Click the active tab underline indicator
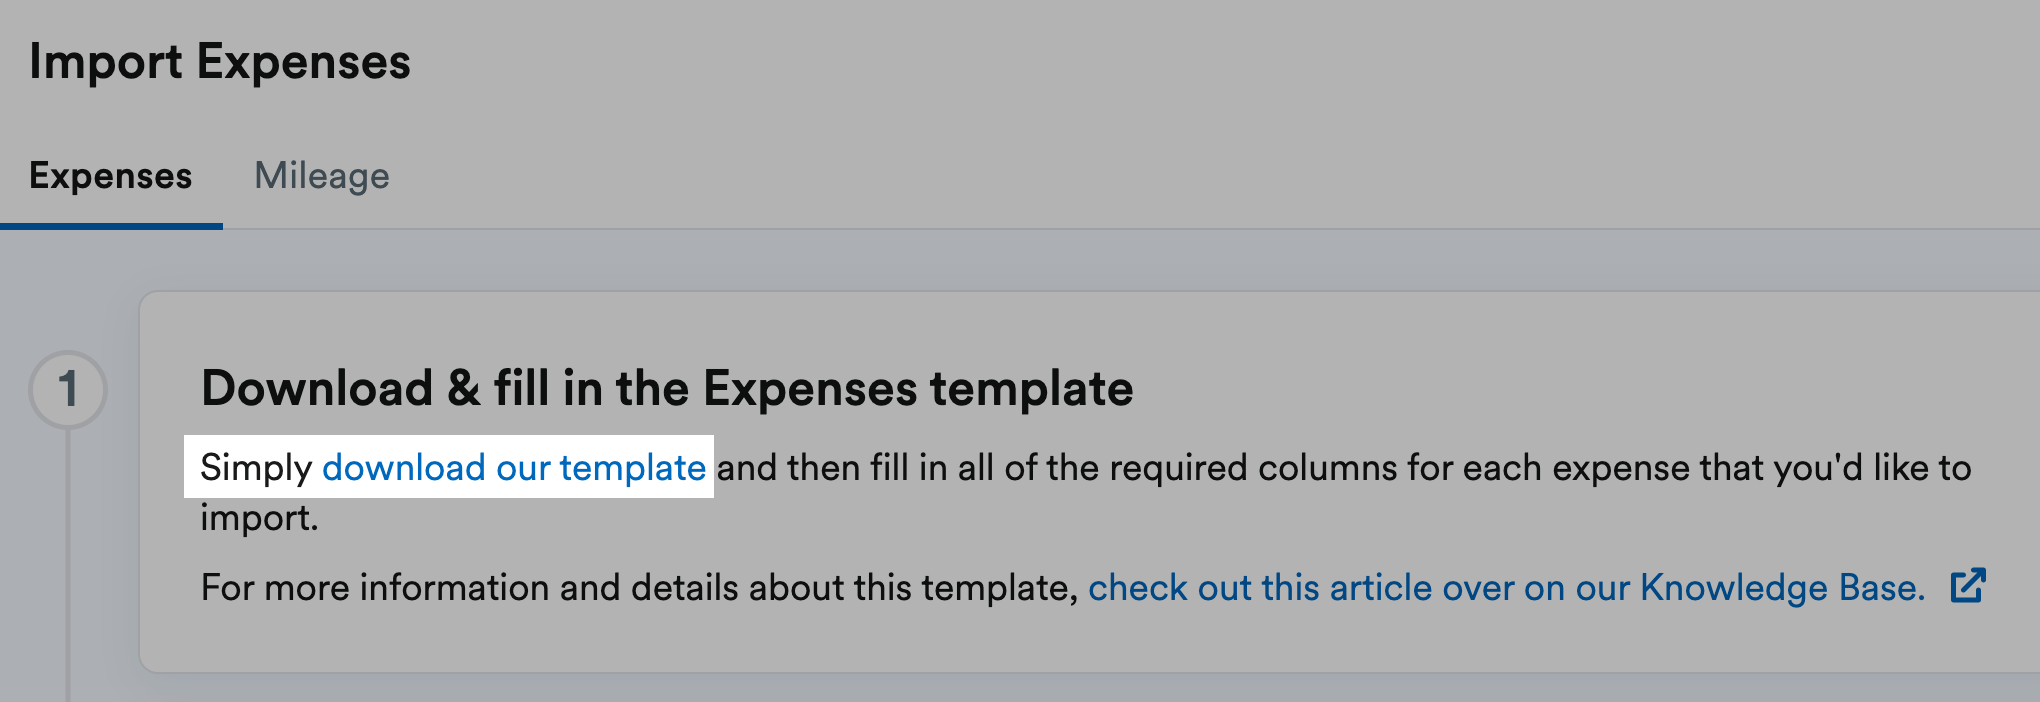The width and height of the screenshot is (2040, 702). coord(111,227)
